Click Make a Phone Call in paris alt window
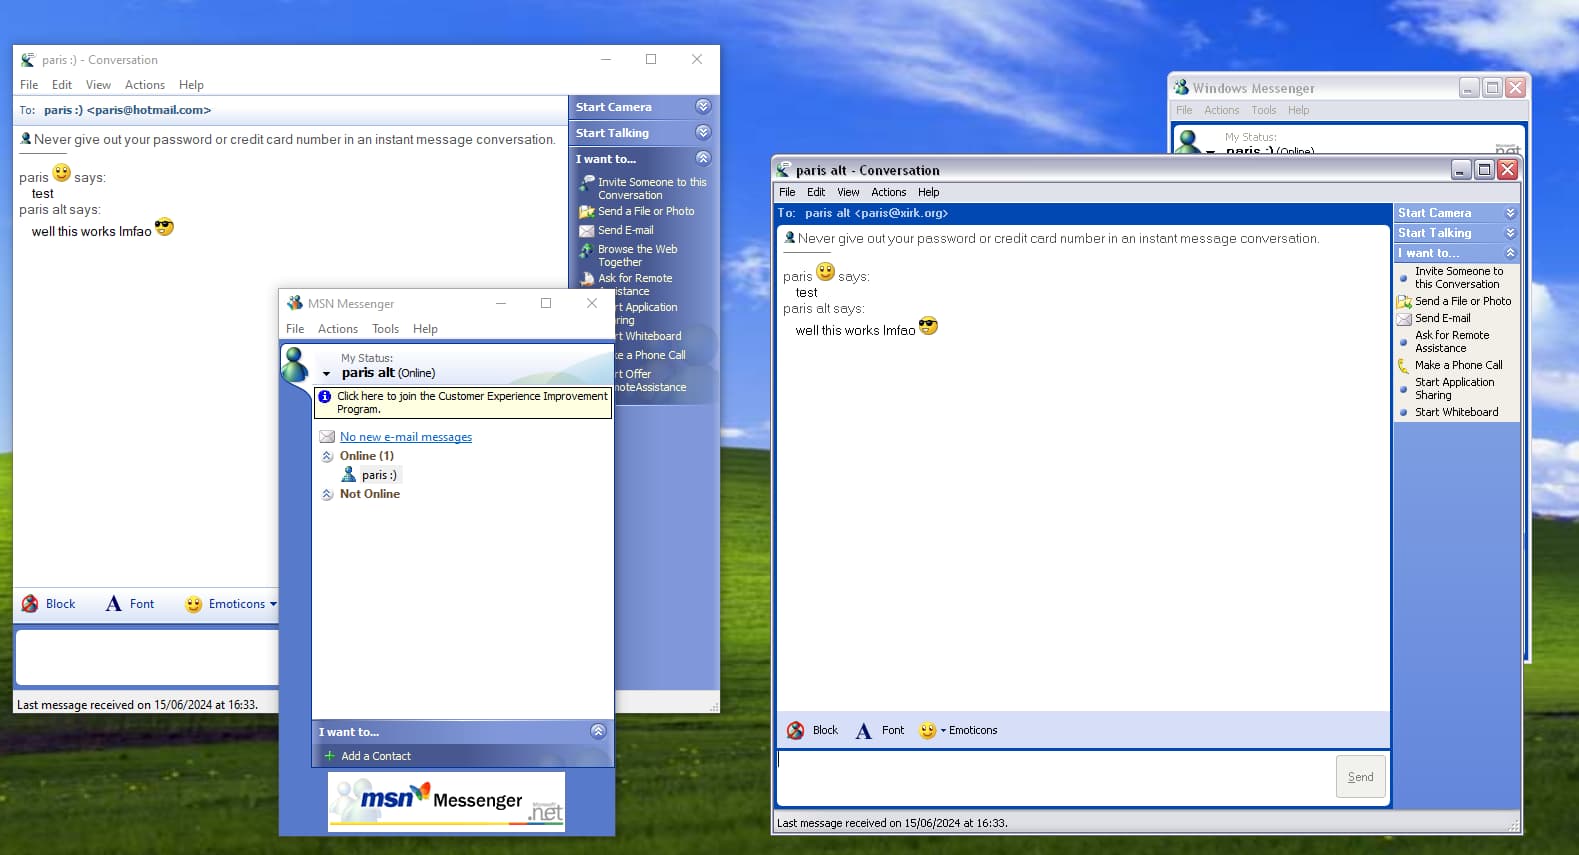This screenshot has height=855, width=1579. click(1450, 365)
